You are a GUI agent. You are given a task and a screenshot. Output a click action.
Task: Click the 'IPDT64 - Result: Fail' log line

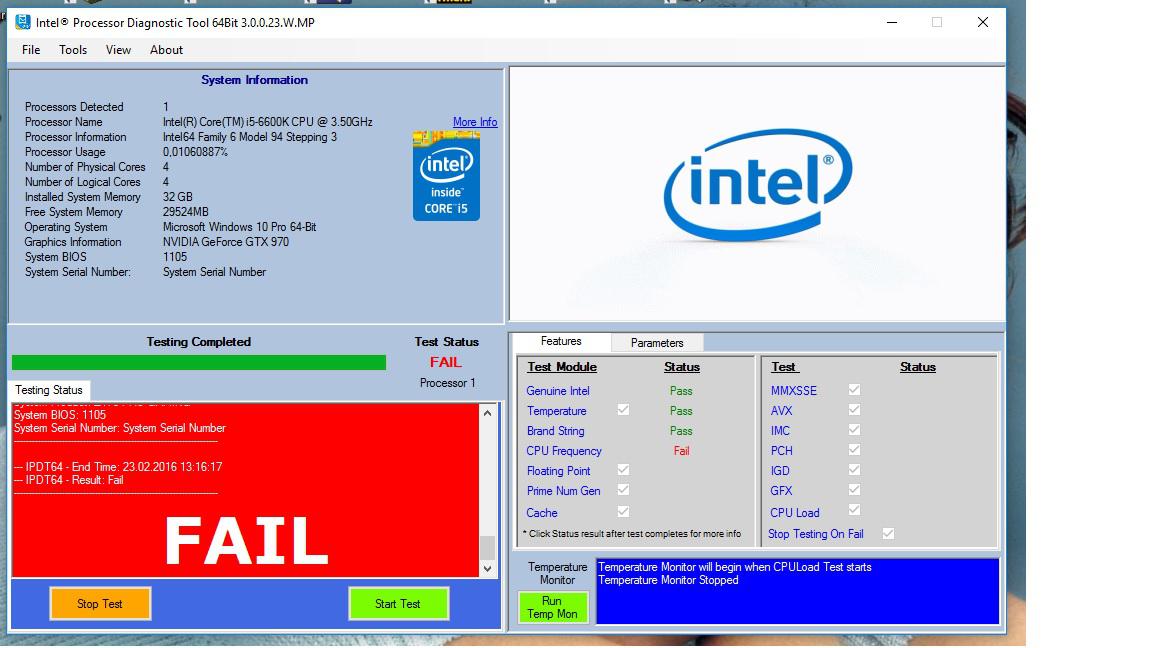[x=68, y=480]
